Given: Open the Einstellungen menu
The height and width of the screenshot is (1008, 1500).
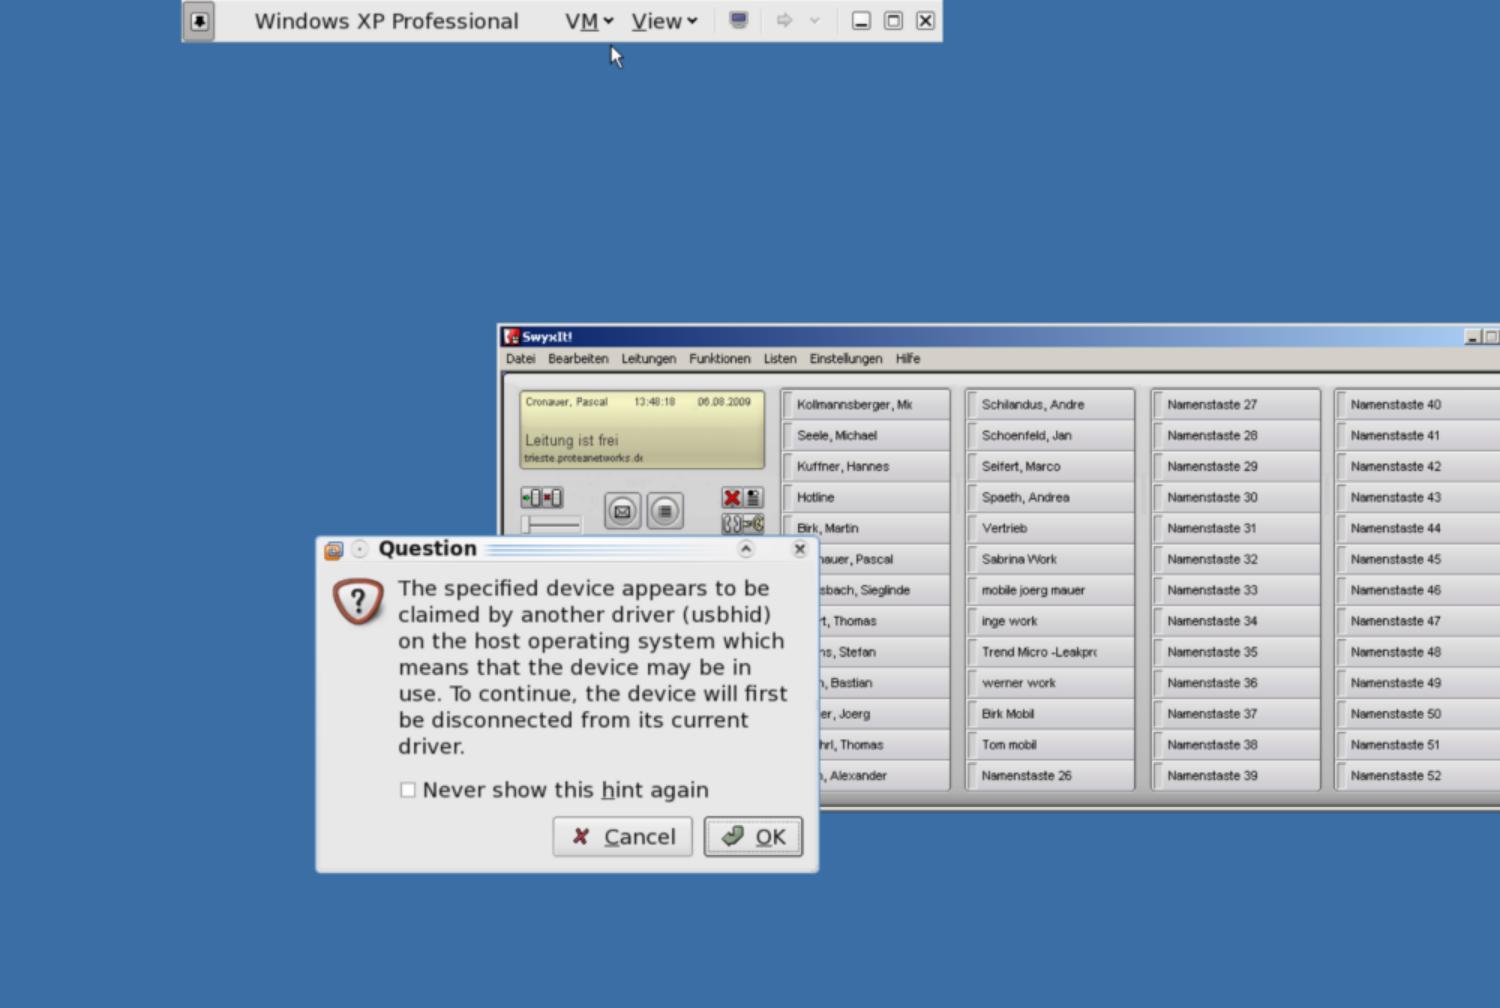Looking at the screenshot, I should pyautogui.click(x=845, y=359).
